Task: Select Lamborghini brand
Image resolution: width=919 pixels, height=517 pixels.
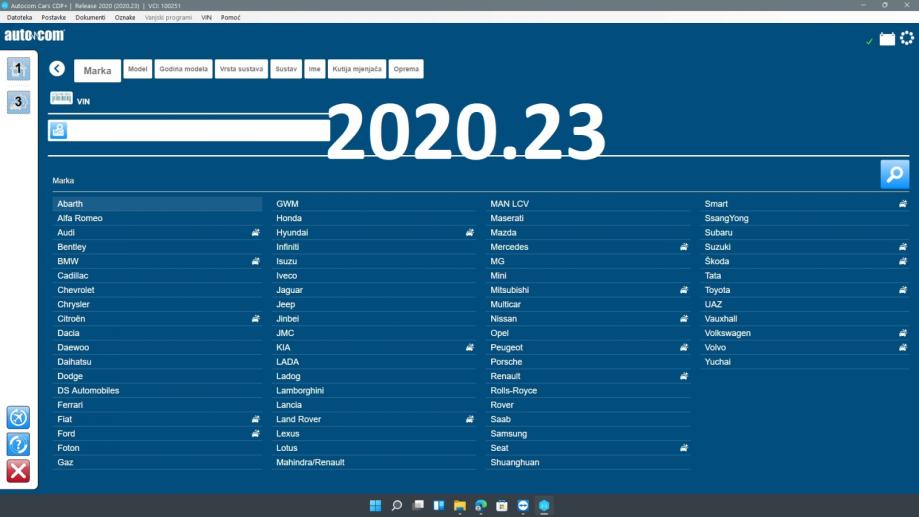Action: [374, 390]
